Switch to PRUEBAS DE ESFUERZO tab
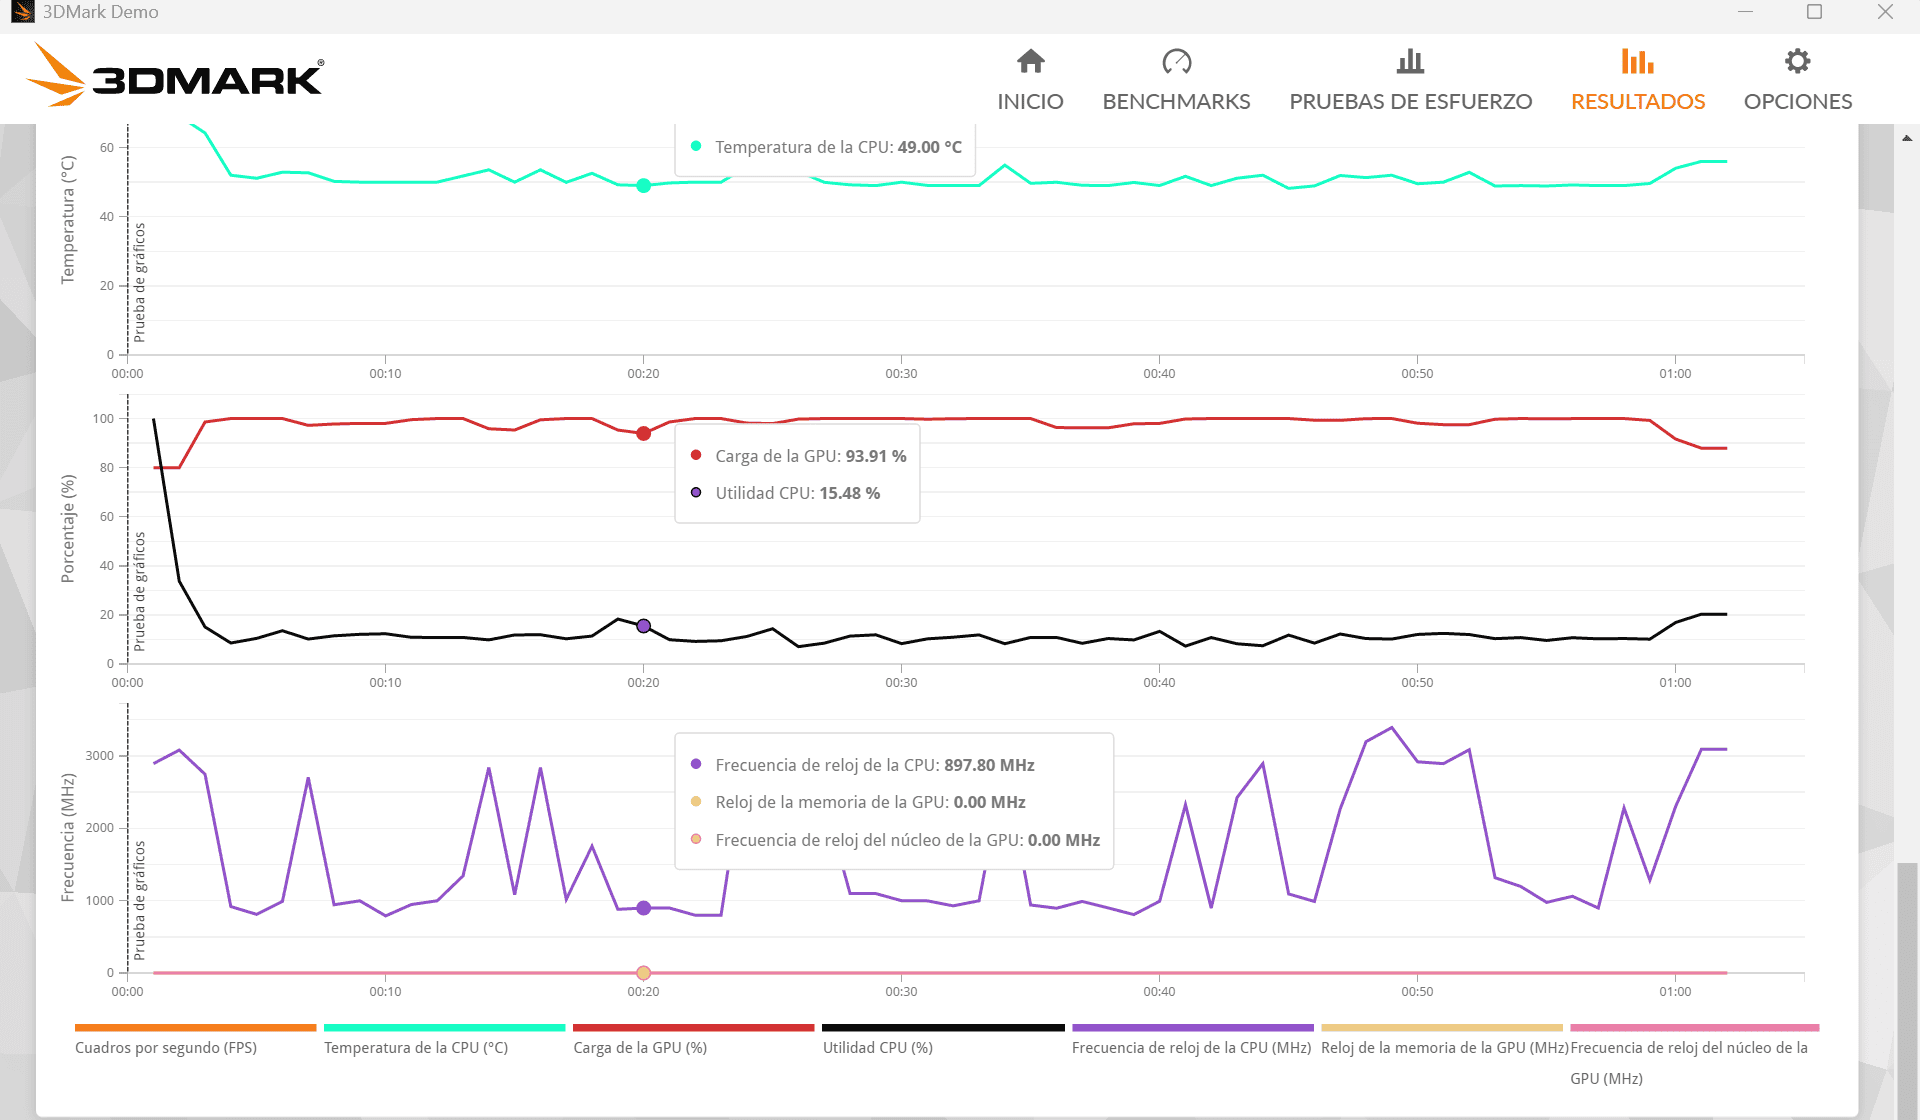The width and height of the screenshot is (1920, 1120). click(x=1410, y=101)
